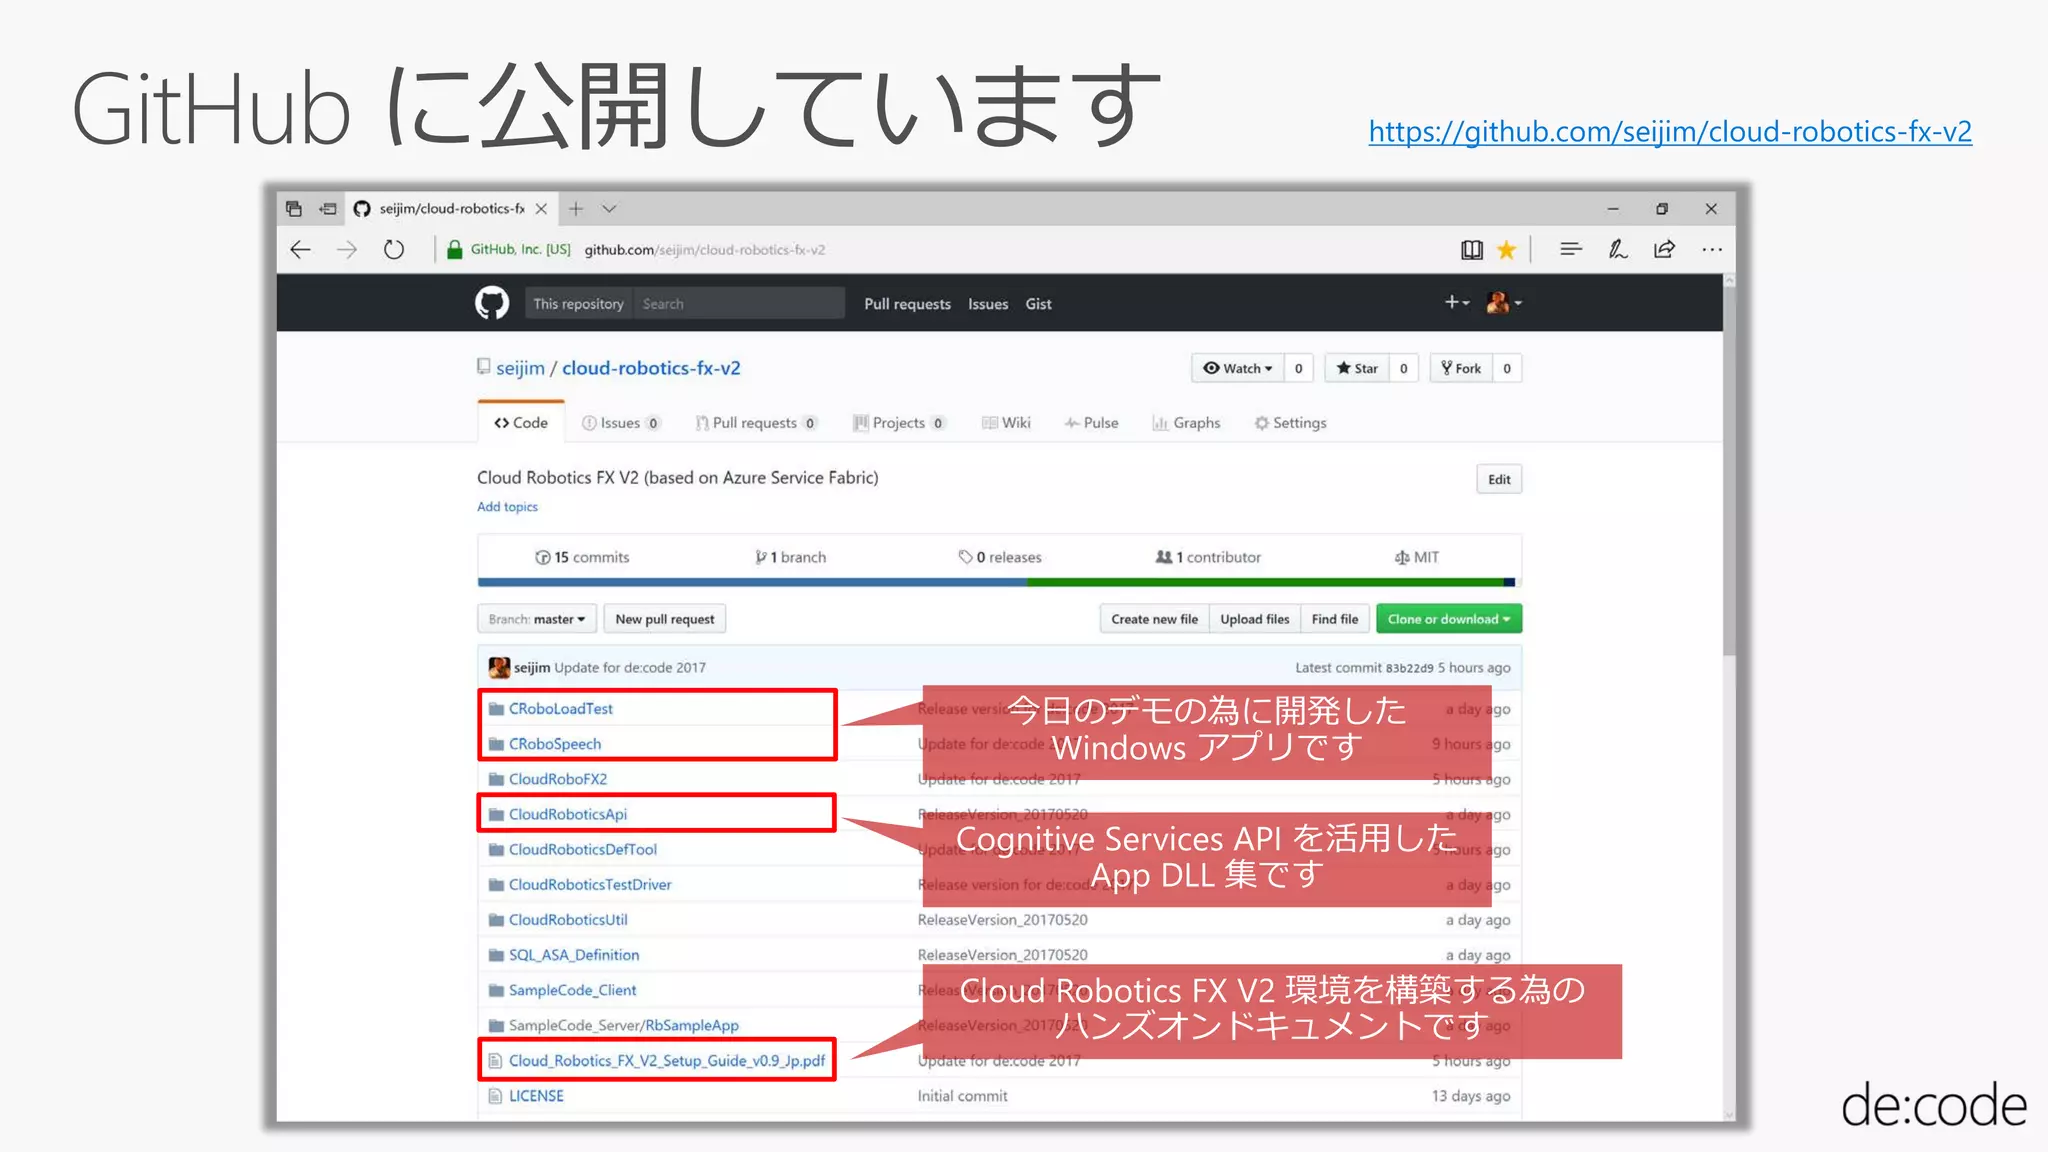View the 0 releases link
The image size is (2048, 1152).
tap(1000, 557)
